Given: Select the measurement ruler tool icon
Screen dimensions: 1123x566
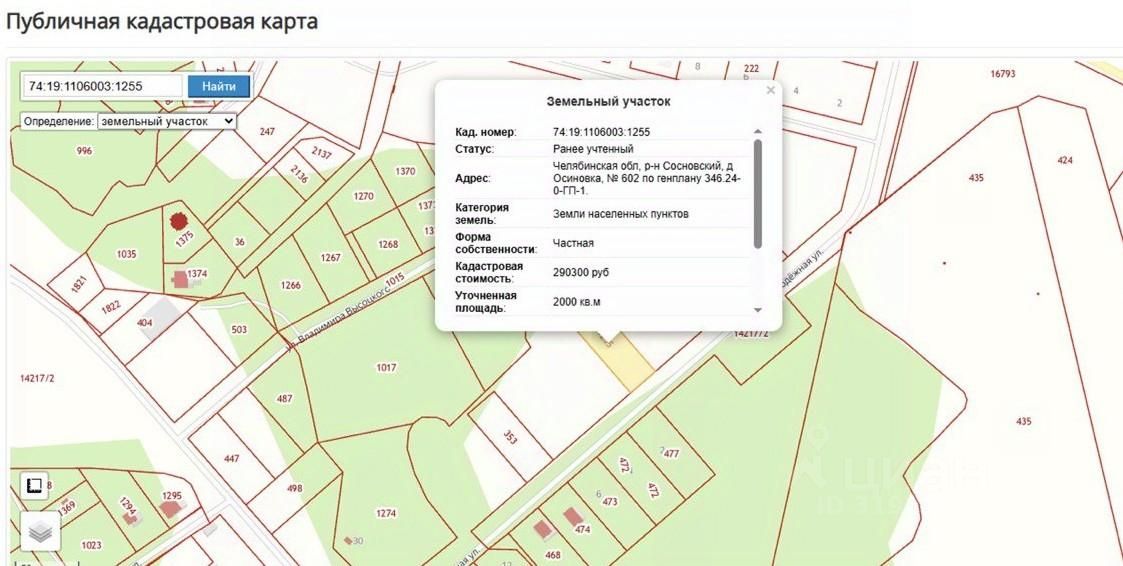Looking at the screenshot, I should click(34, 486).
